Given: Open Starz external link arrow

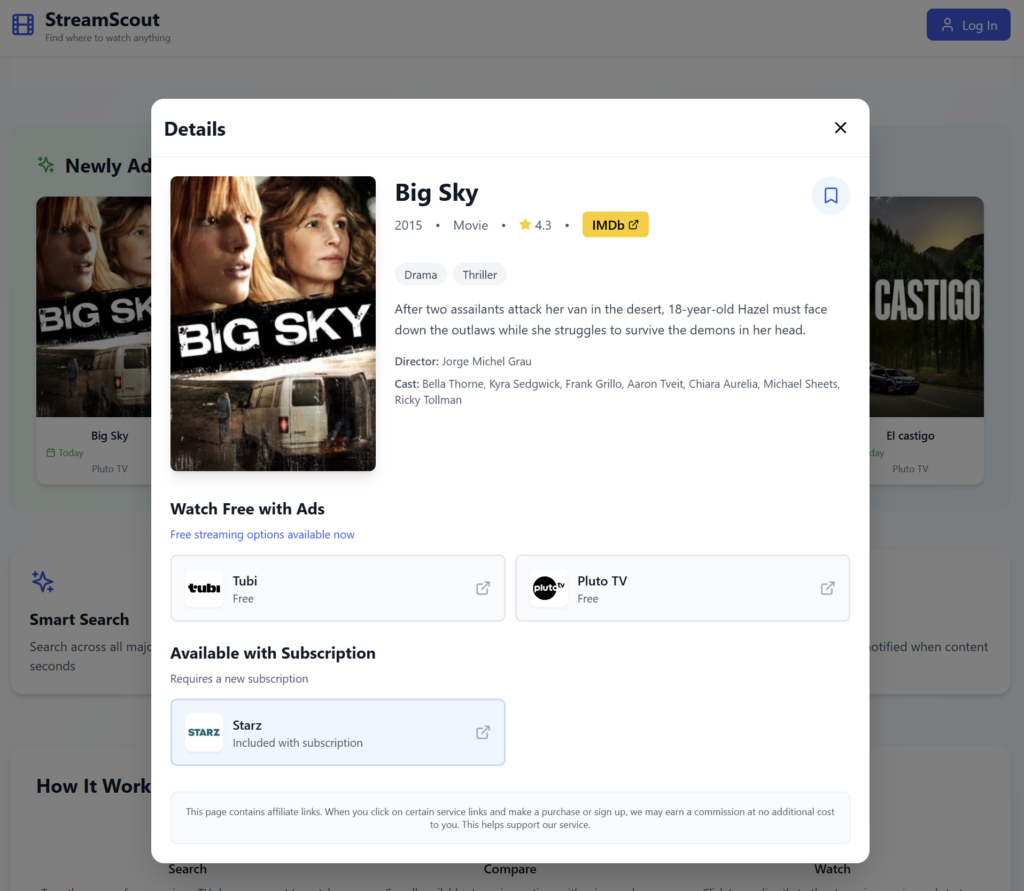Looking at the screenshot, I should (483, 732).
